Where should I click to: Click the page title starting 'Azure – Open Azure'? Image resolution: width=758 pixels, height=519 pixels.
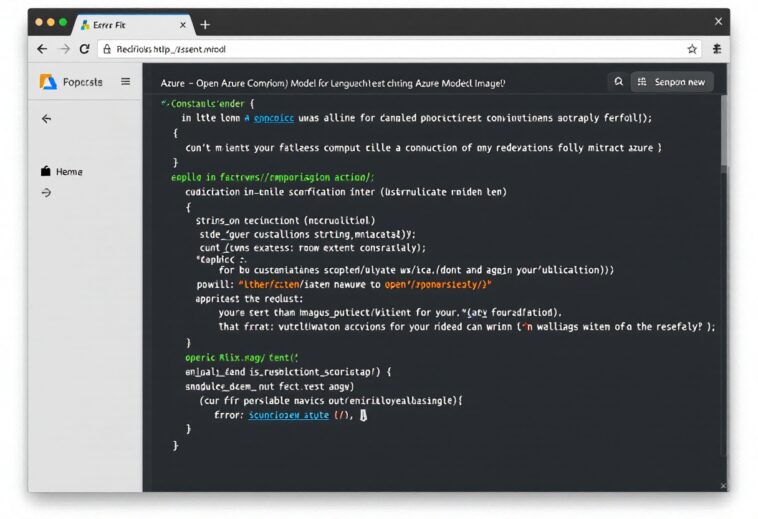tap(333, 83)
